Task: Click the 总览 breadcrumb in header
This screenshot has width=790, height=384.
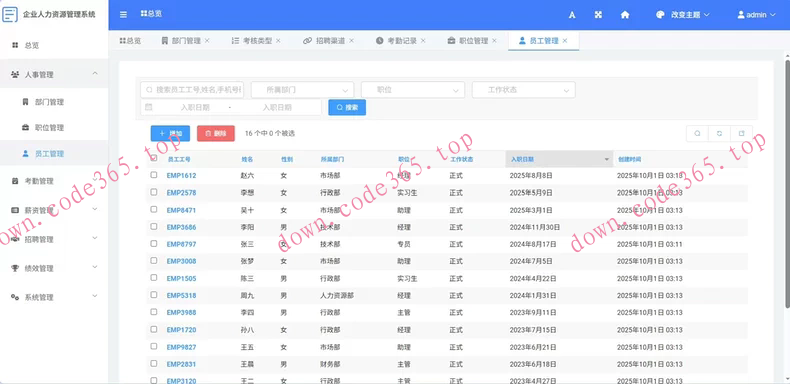Action: point(152,14)
